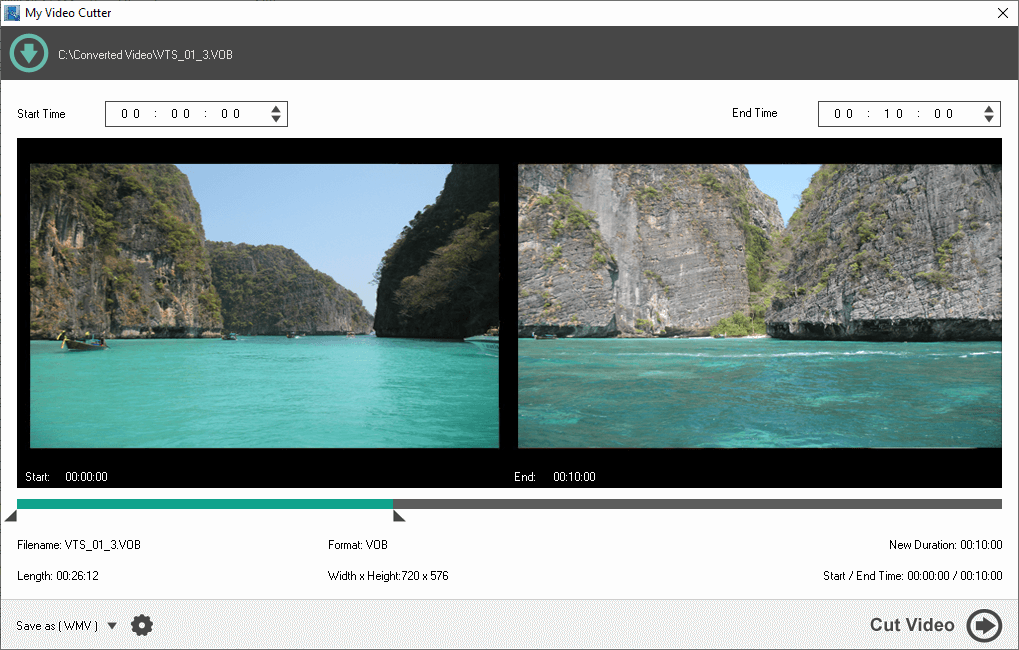The height and width of the screenshot is (650, 1019).
Task: Click the green load video file icon
Action: (29, 54)
